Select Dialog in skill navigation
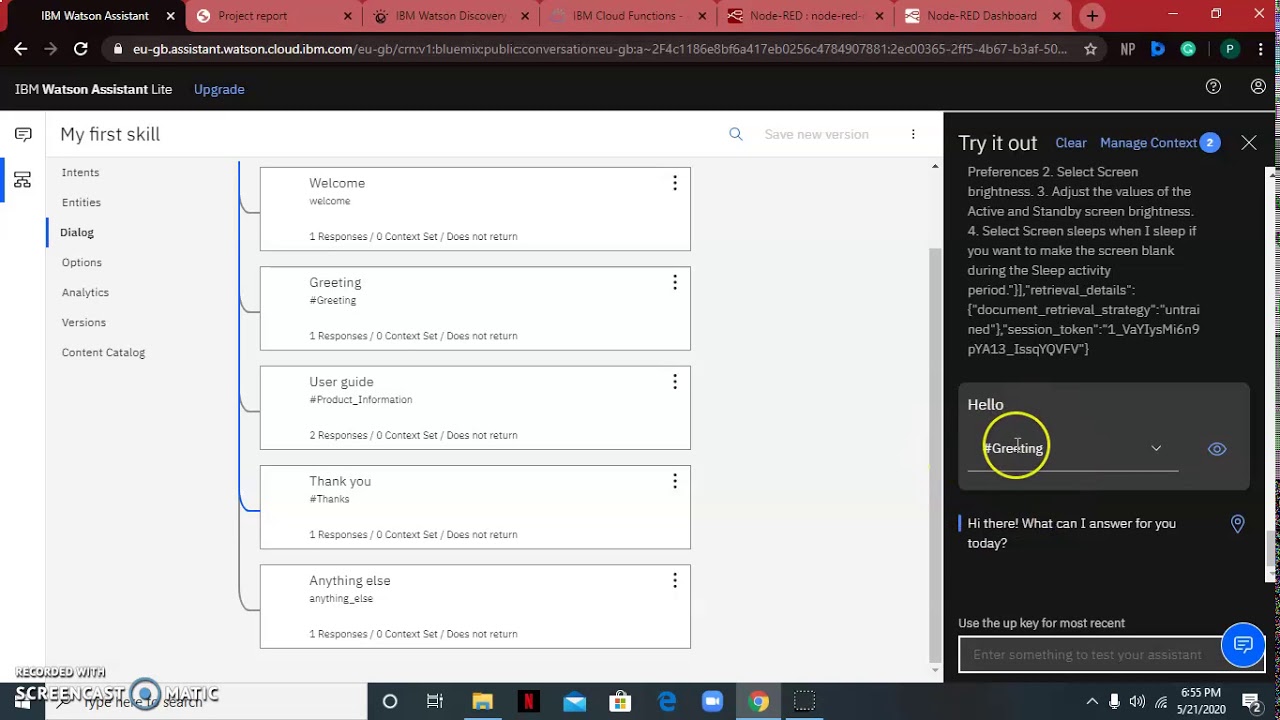 (77, 233)
